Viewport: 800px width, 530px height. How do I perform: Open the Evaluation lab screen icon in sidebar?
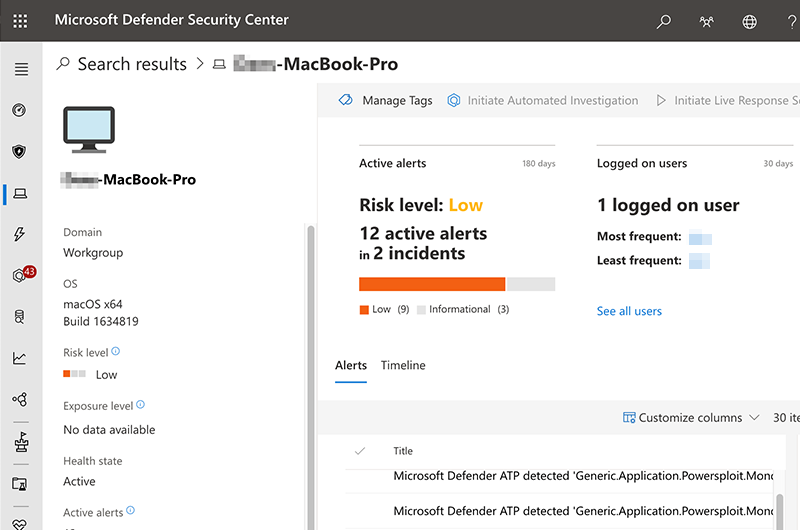click(x=19, y=484)
